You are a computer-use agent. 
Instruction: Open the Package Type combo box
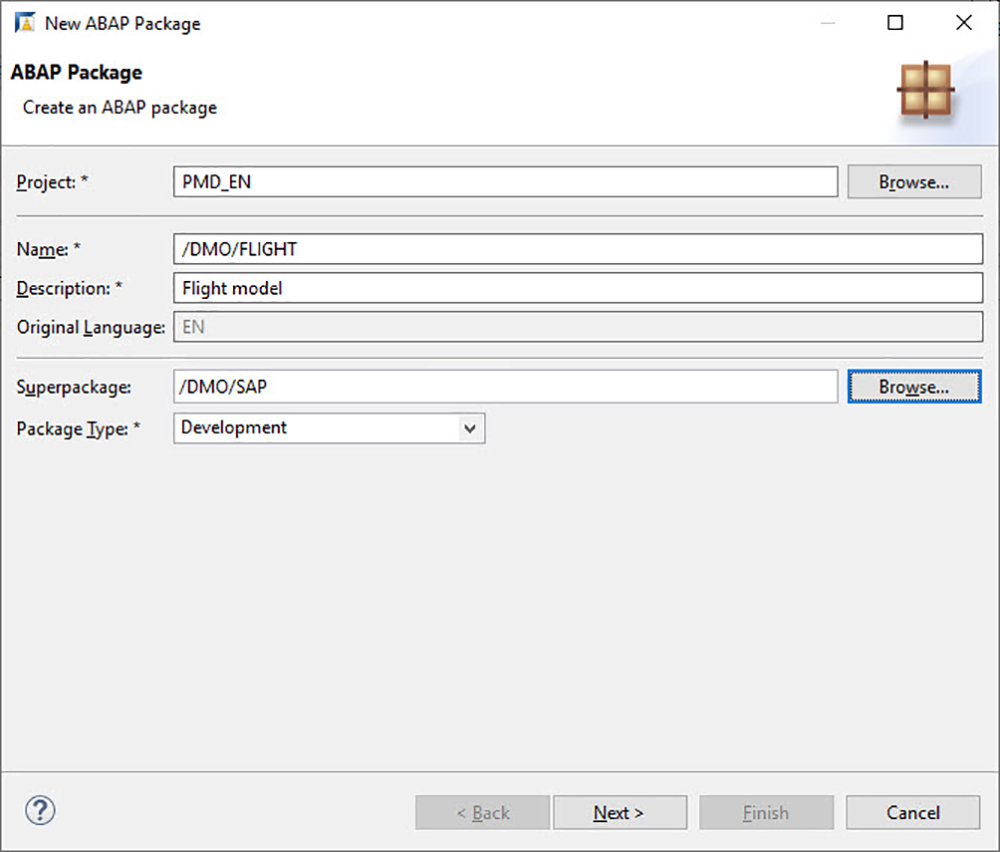330,428
